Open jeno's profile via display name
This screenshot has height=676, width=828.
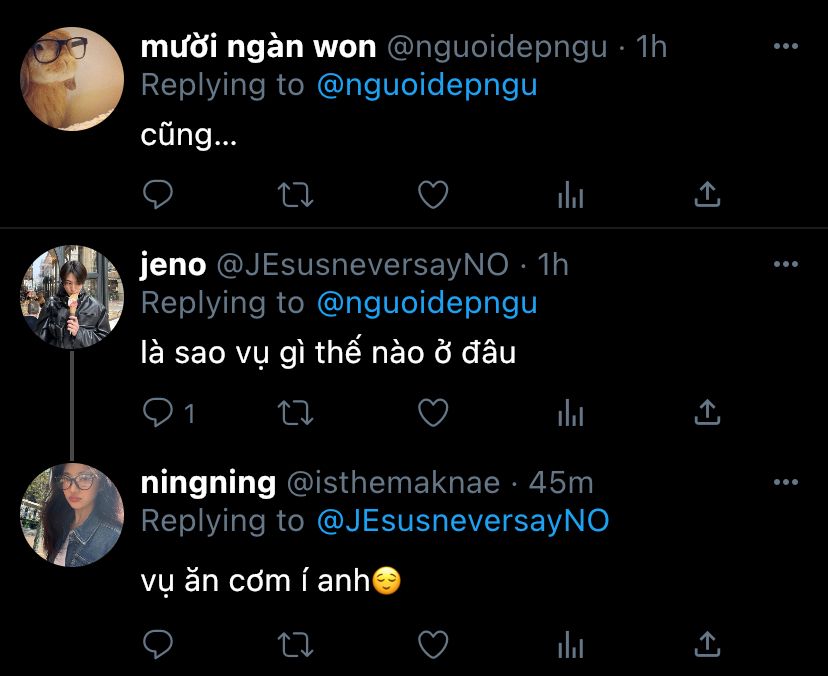pos(173,265)
